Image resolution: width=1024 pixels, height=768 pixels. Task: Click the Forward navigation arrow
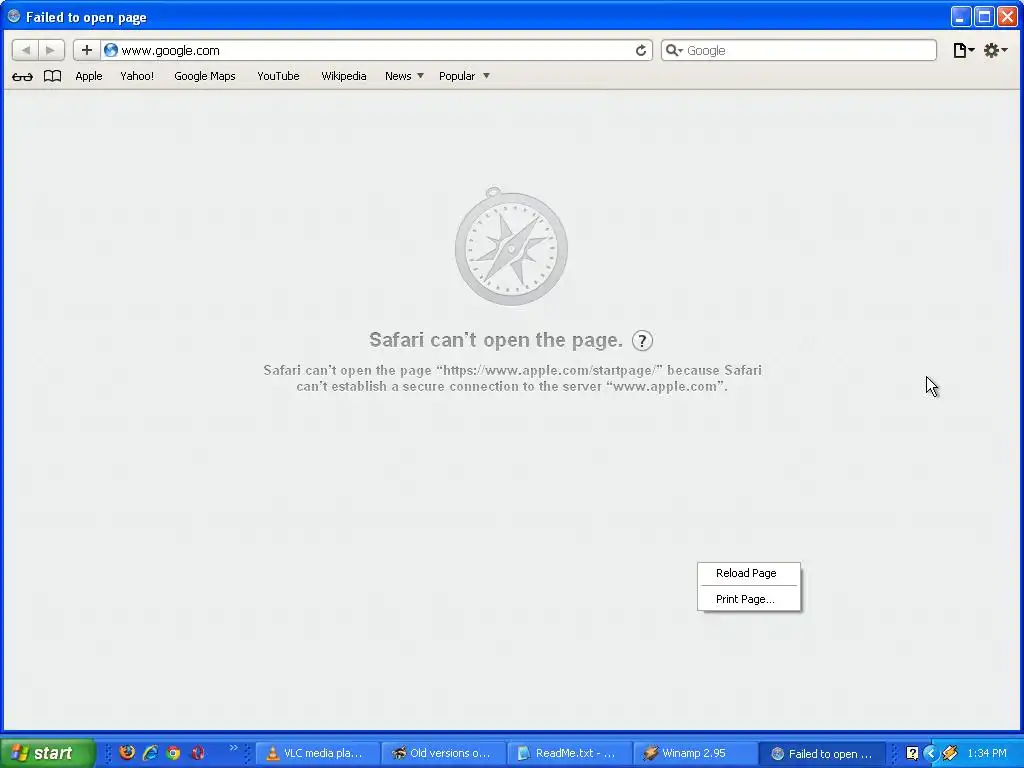tap(51, 50)
